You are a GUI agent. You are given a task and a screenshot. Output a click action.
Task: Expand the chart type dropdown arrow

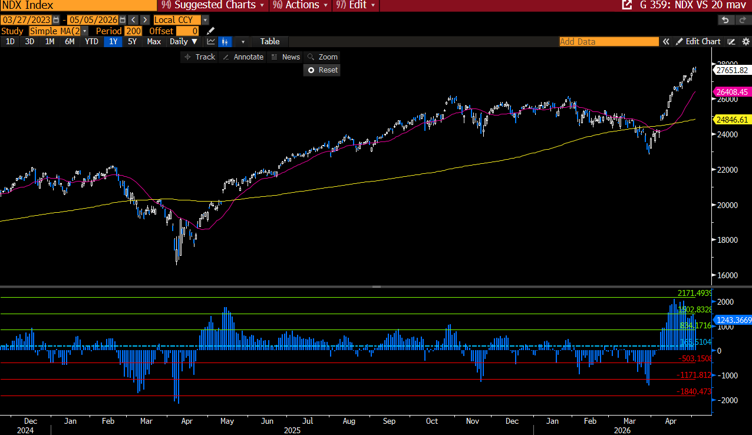click(243, 42)
